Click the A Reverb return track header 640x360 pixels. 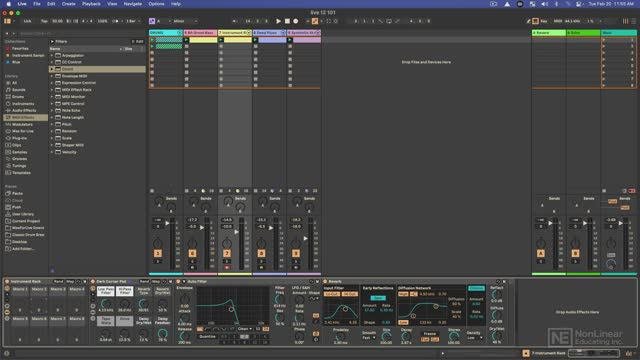(549, 33)
